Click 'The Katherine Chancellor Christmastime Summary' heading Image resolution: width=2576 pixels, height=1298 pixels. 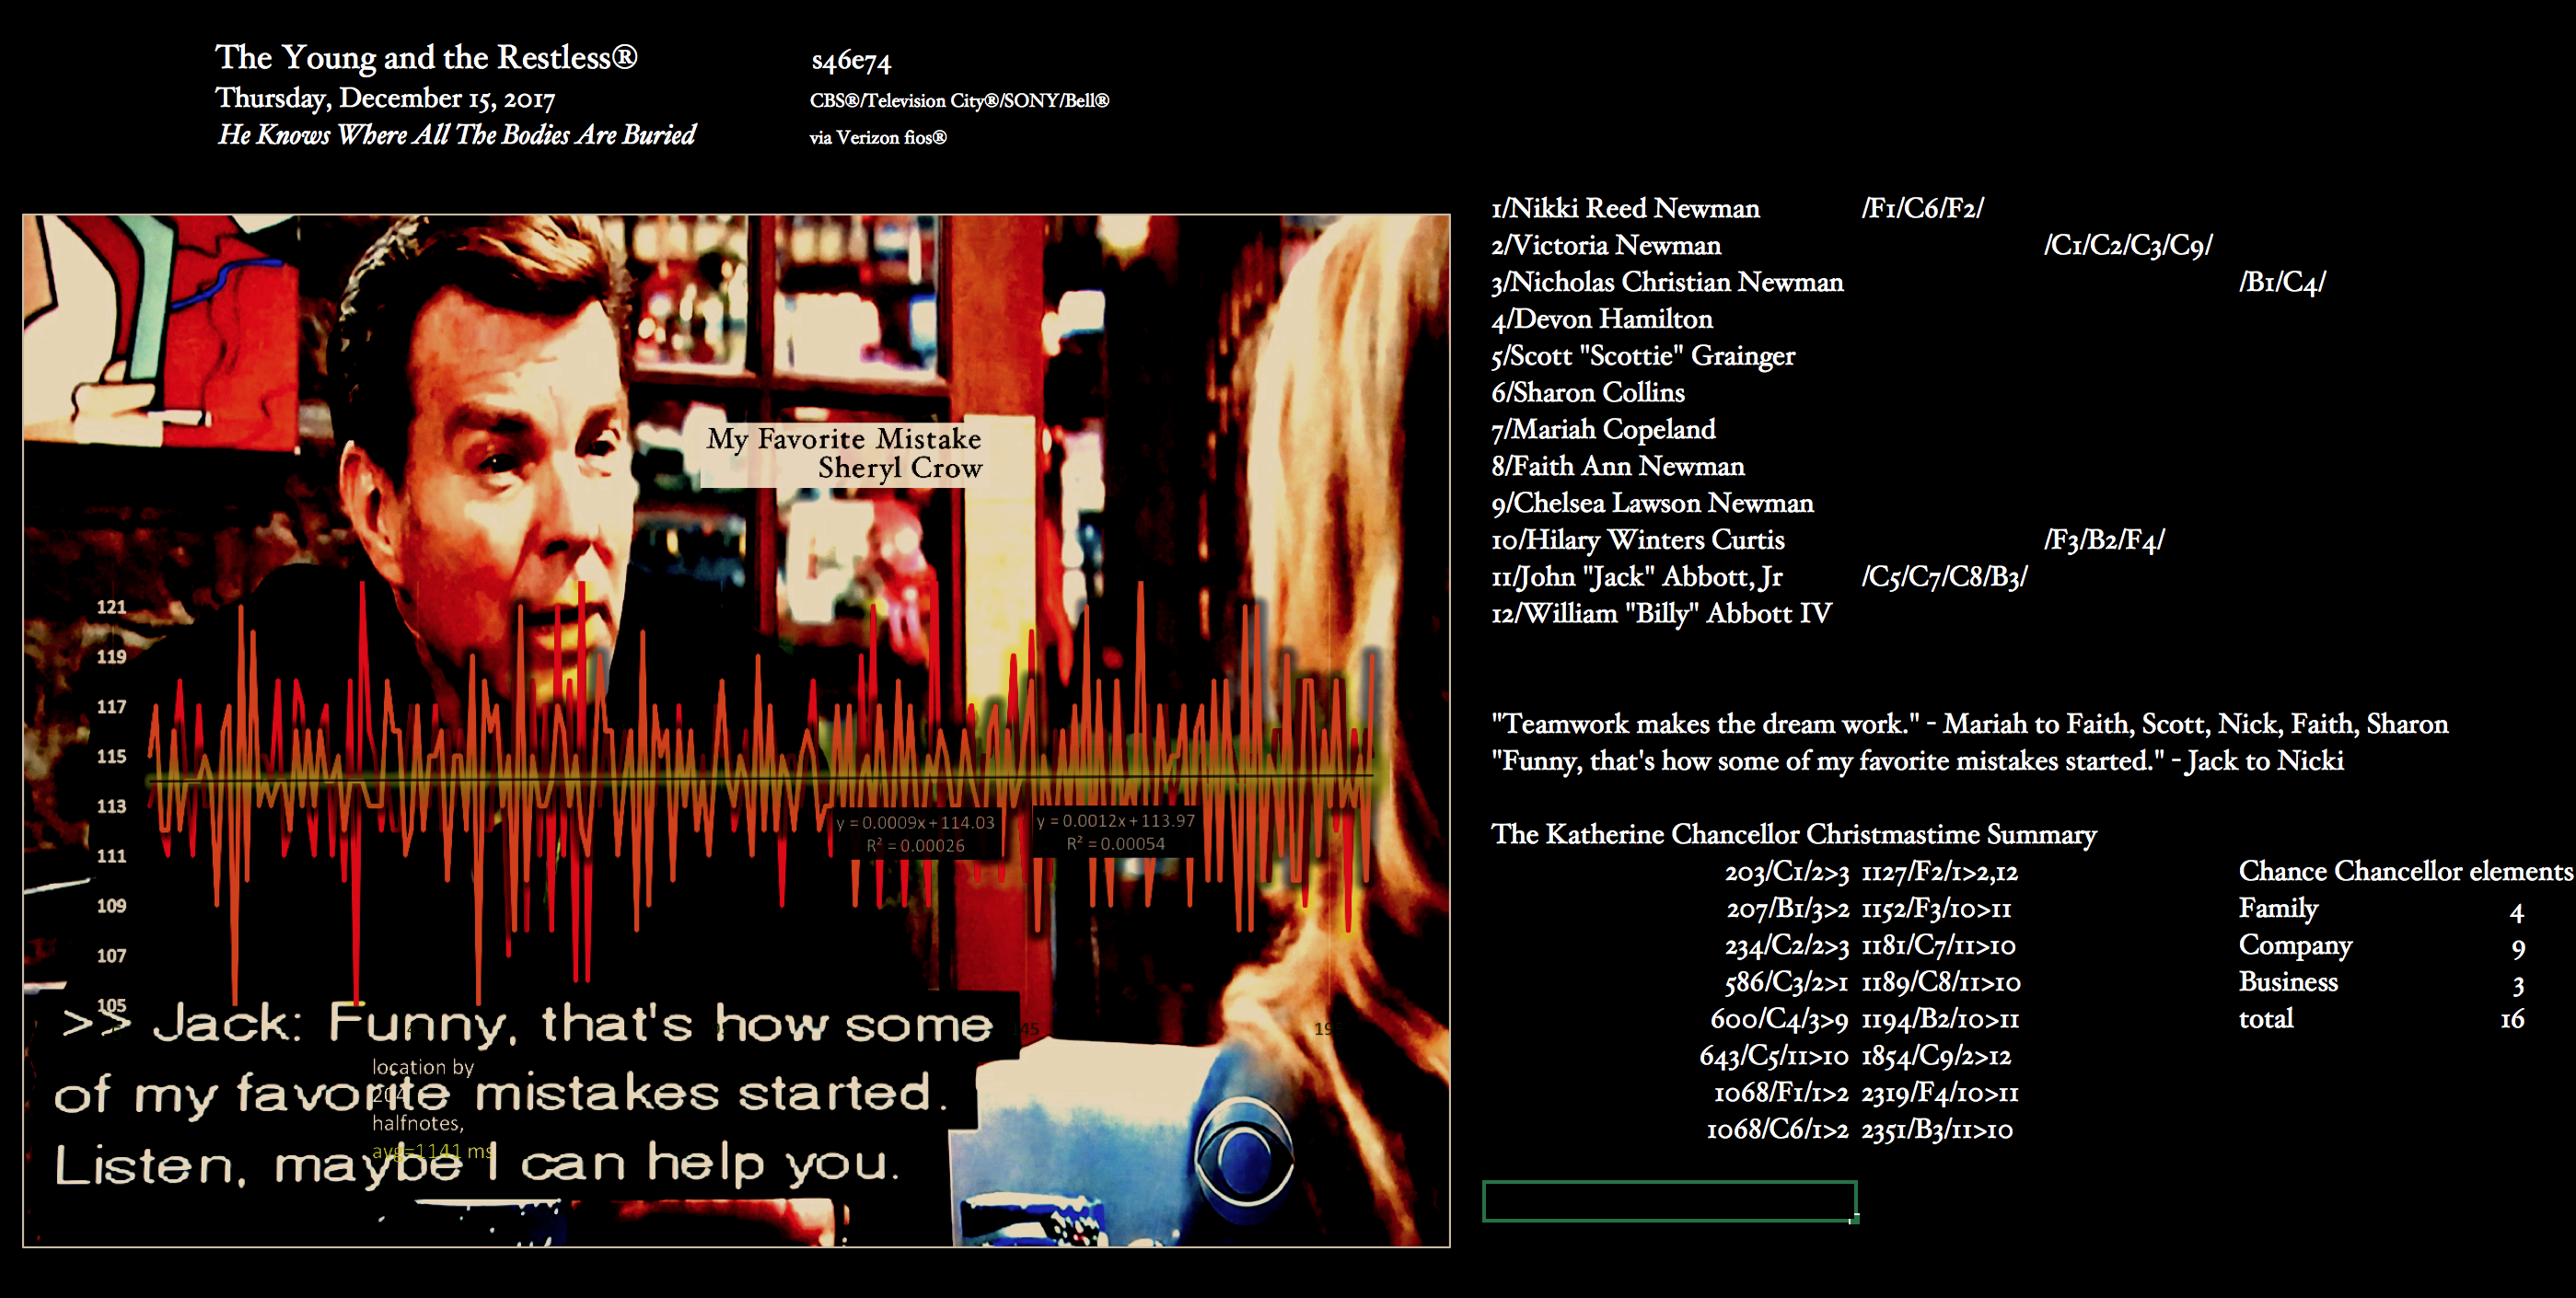[1793, 834]
